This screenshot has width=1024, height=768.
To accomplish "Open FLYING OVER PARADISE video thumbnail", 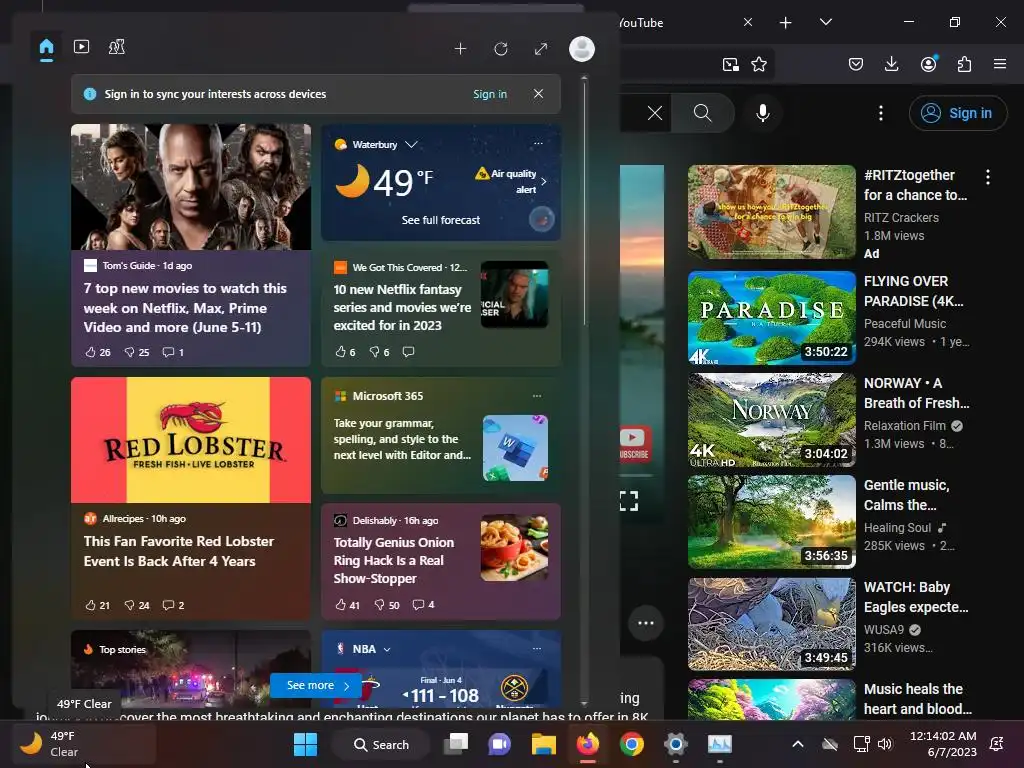I will [x=771, y=318].
